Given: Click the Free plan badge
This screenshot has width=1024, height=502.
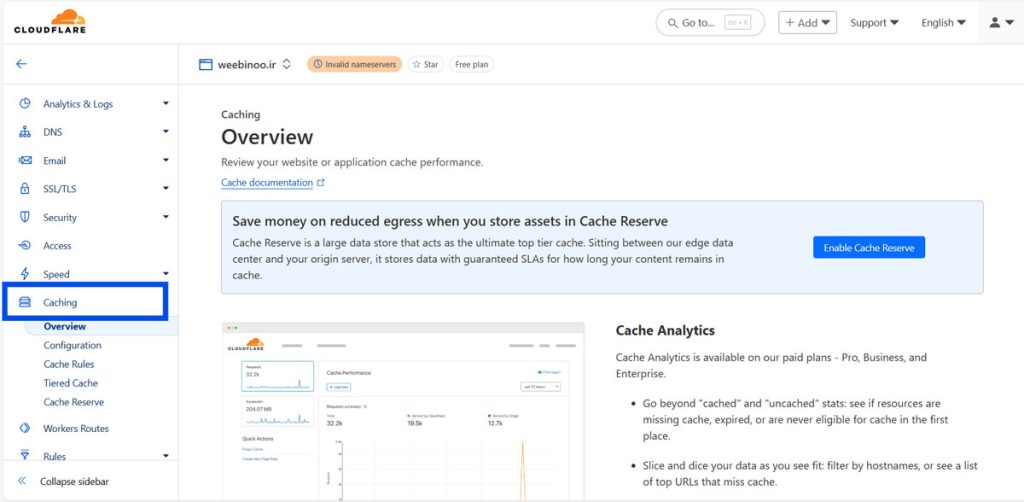Looking at the screenshot, I should [x=472, y=65].
